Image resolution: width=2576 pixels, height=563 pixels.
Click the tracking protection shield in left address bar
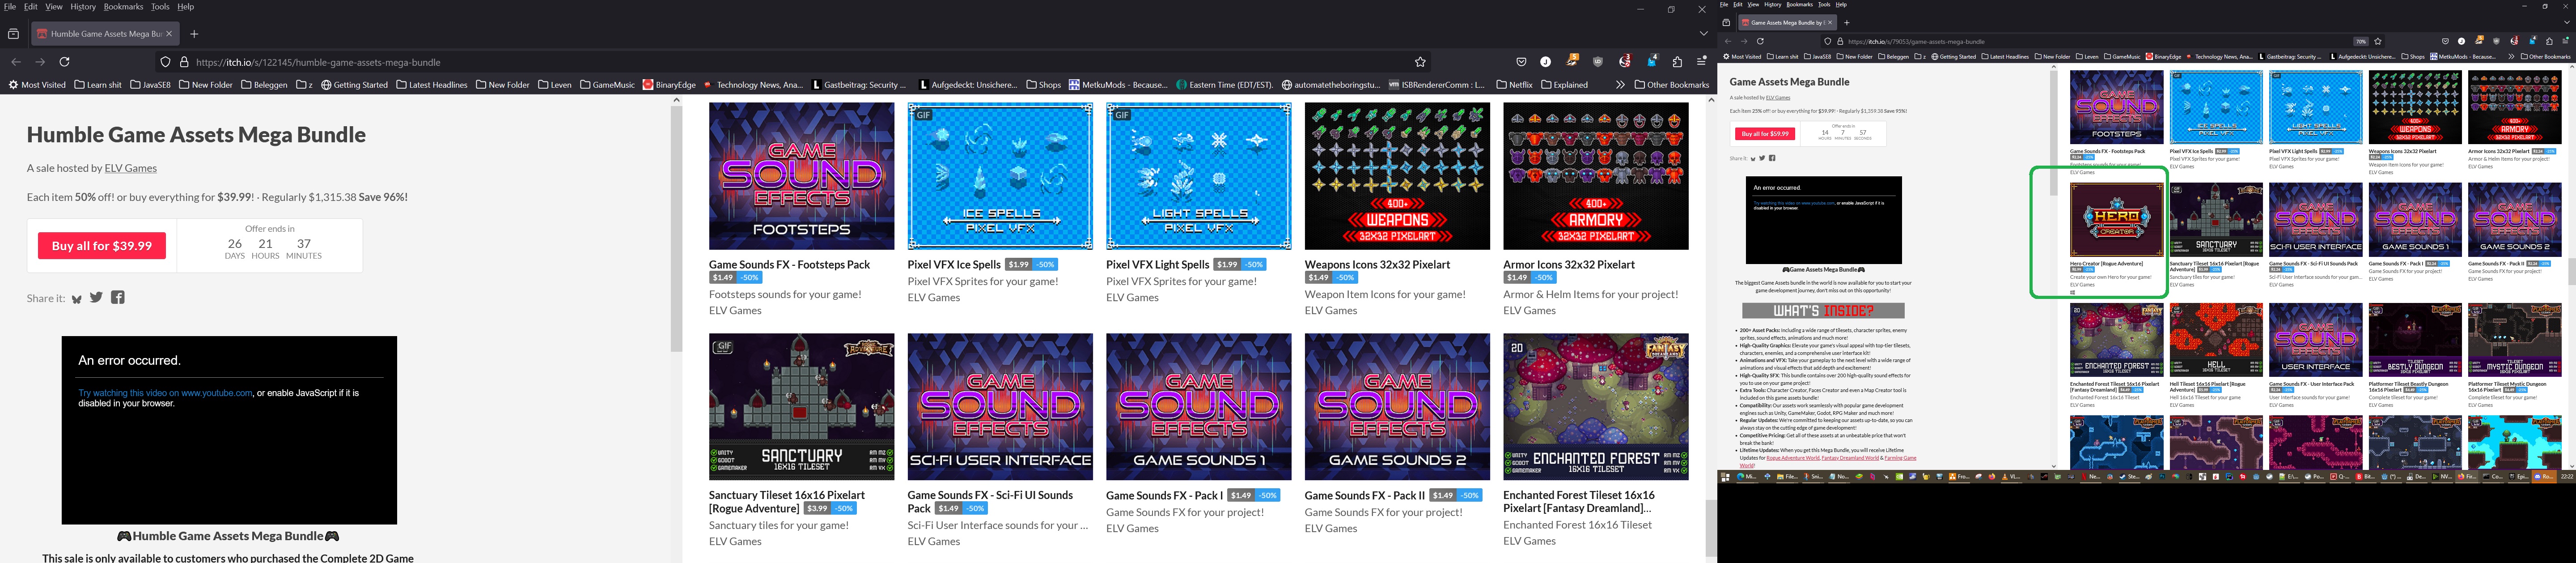pos(166,62)
